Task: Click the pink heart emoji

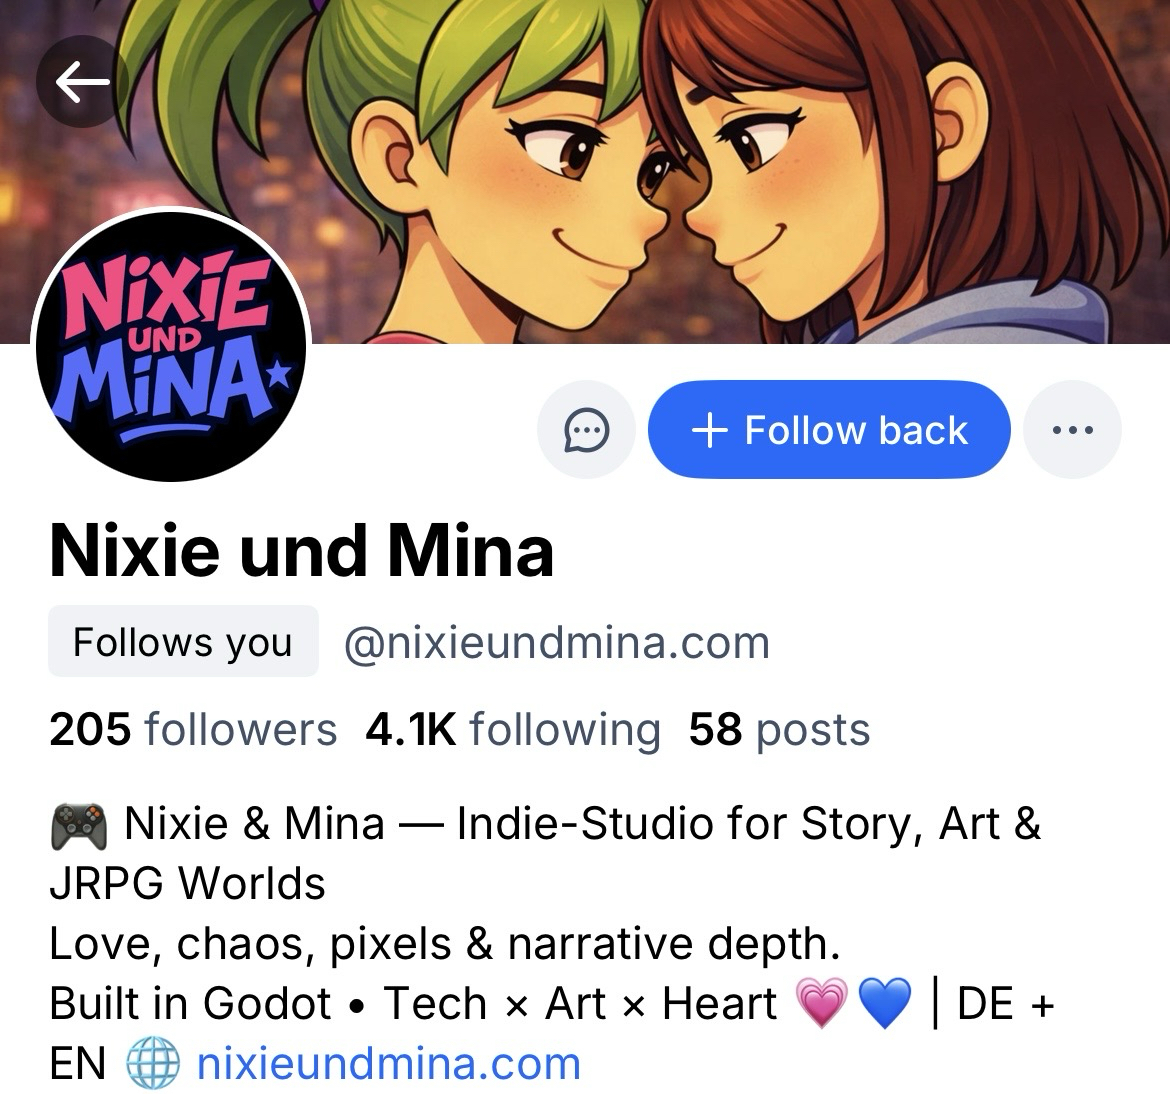Action: point(822,1003)
